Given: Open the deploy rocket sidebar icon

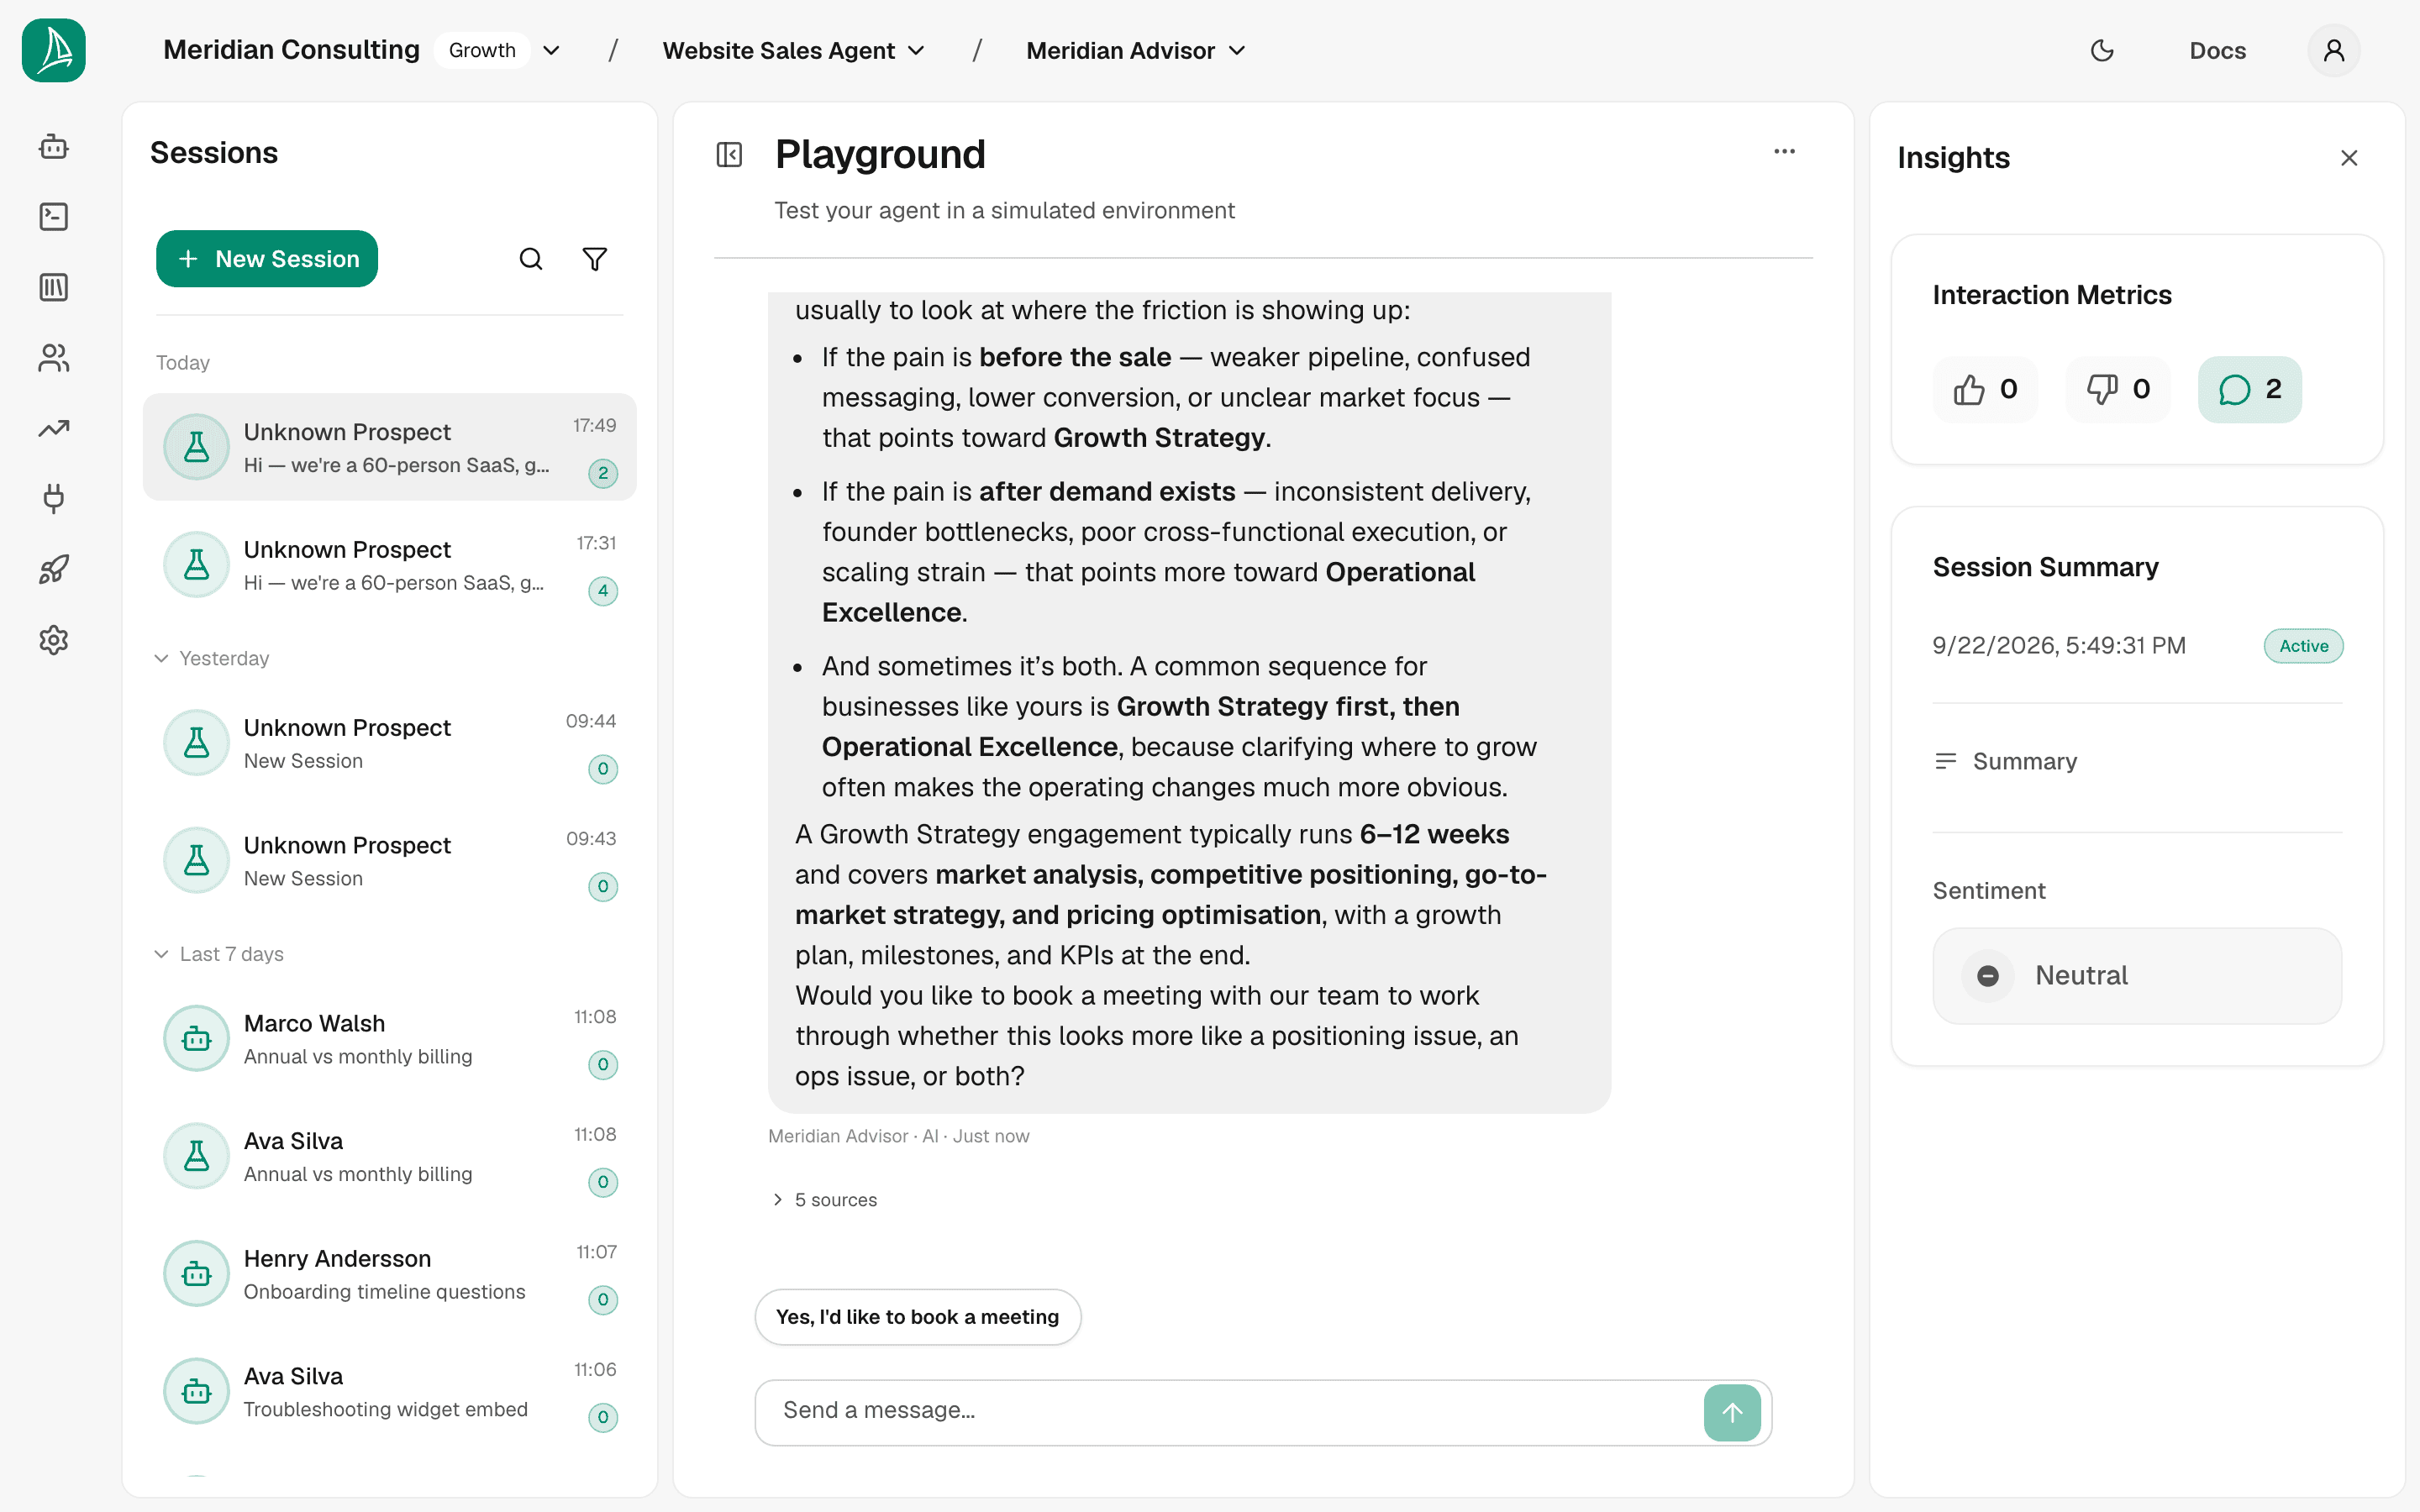Looking at the screenshot, I should pyautogui.click(x=54, y=570).
